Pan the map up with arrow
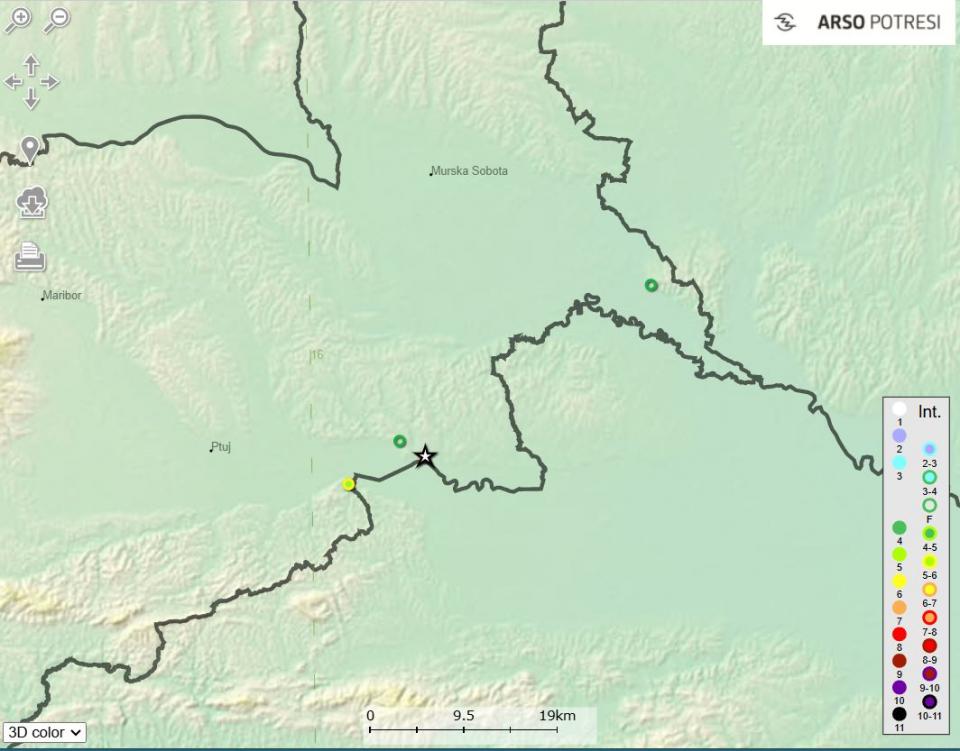960x751 pixels. [31, 65]
